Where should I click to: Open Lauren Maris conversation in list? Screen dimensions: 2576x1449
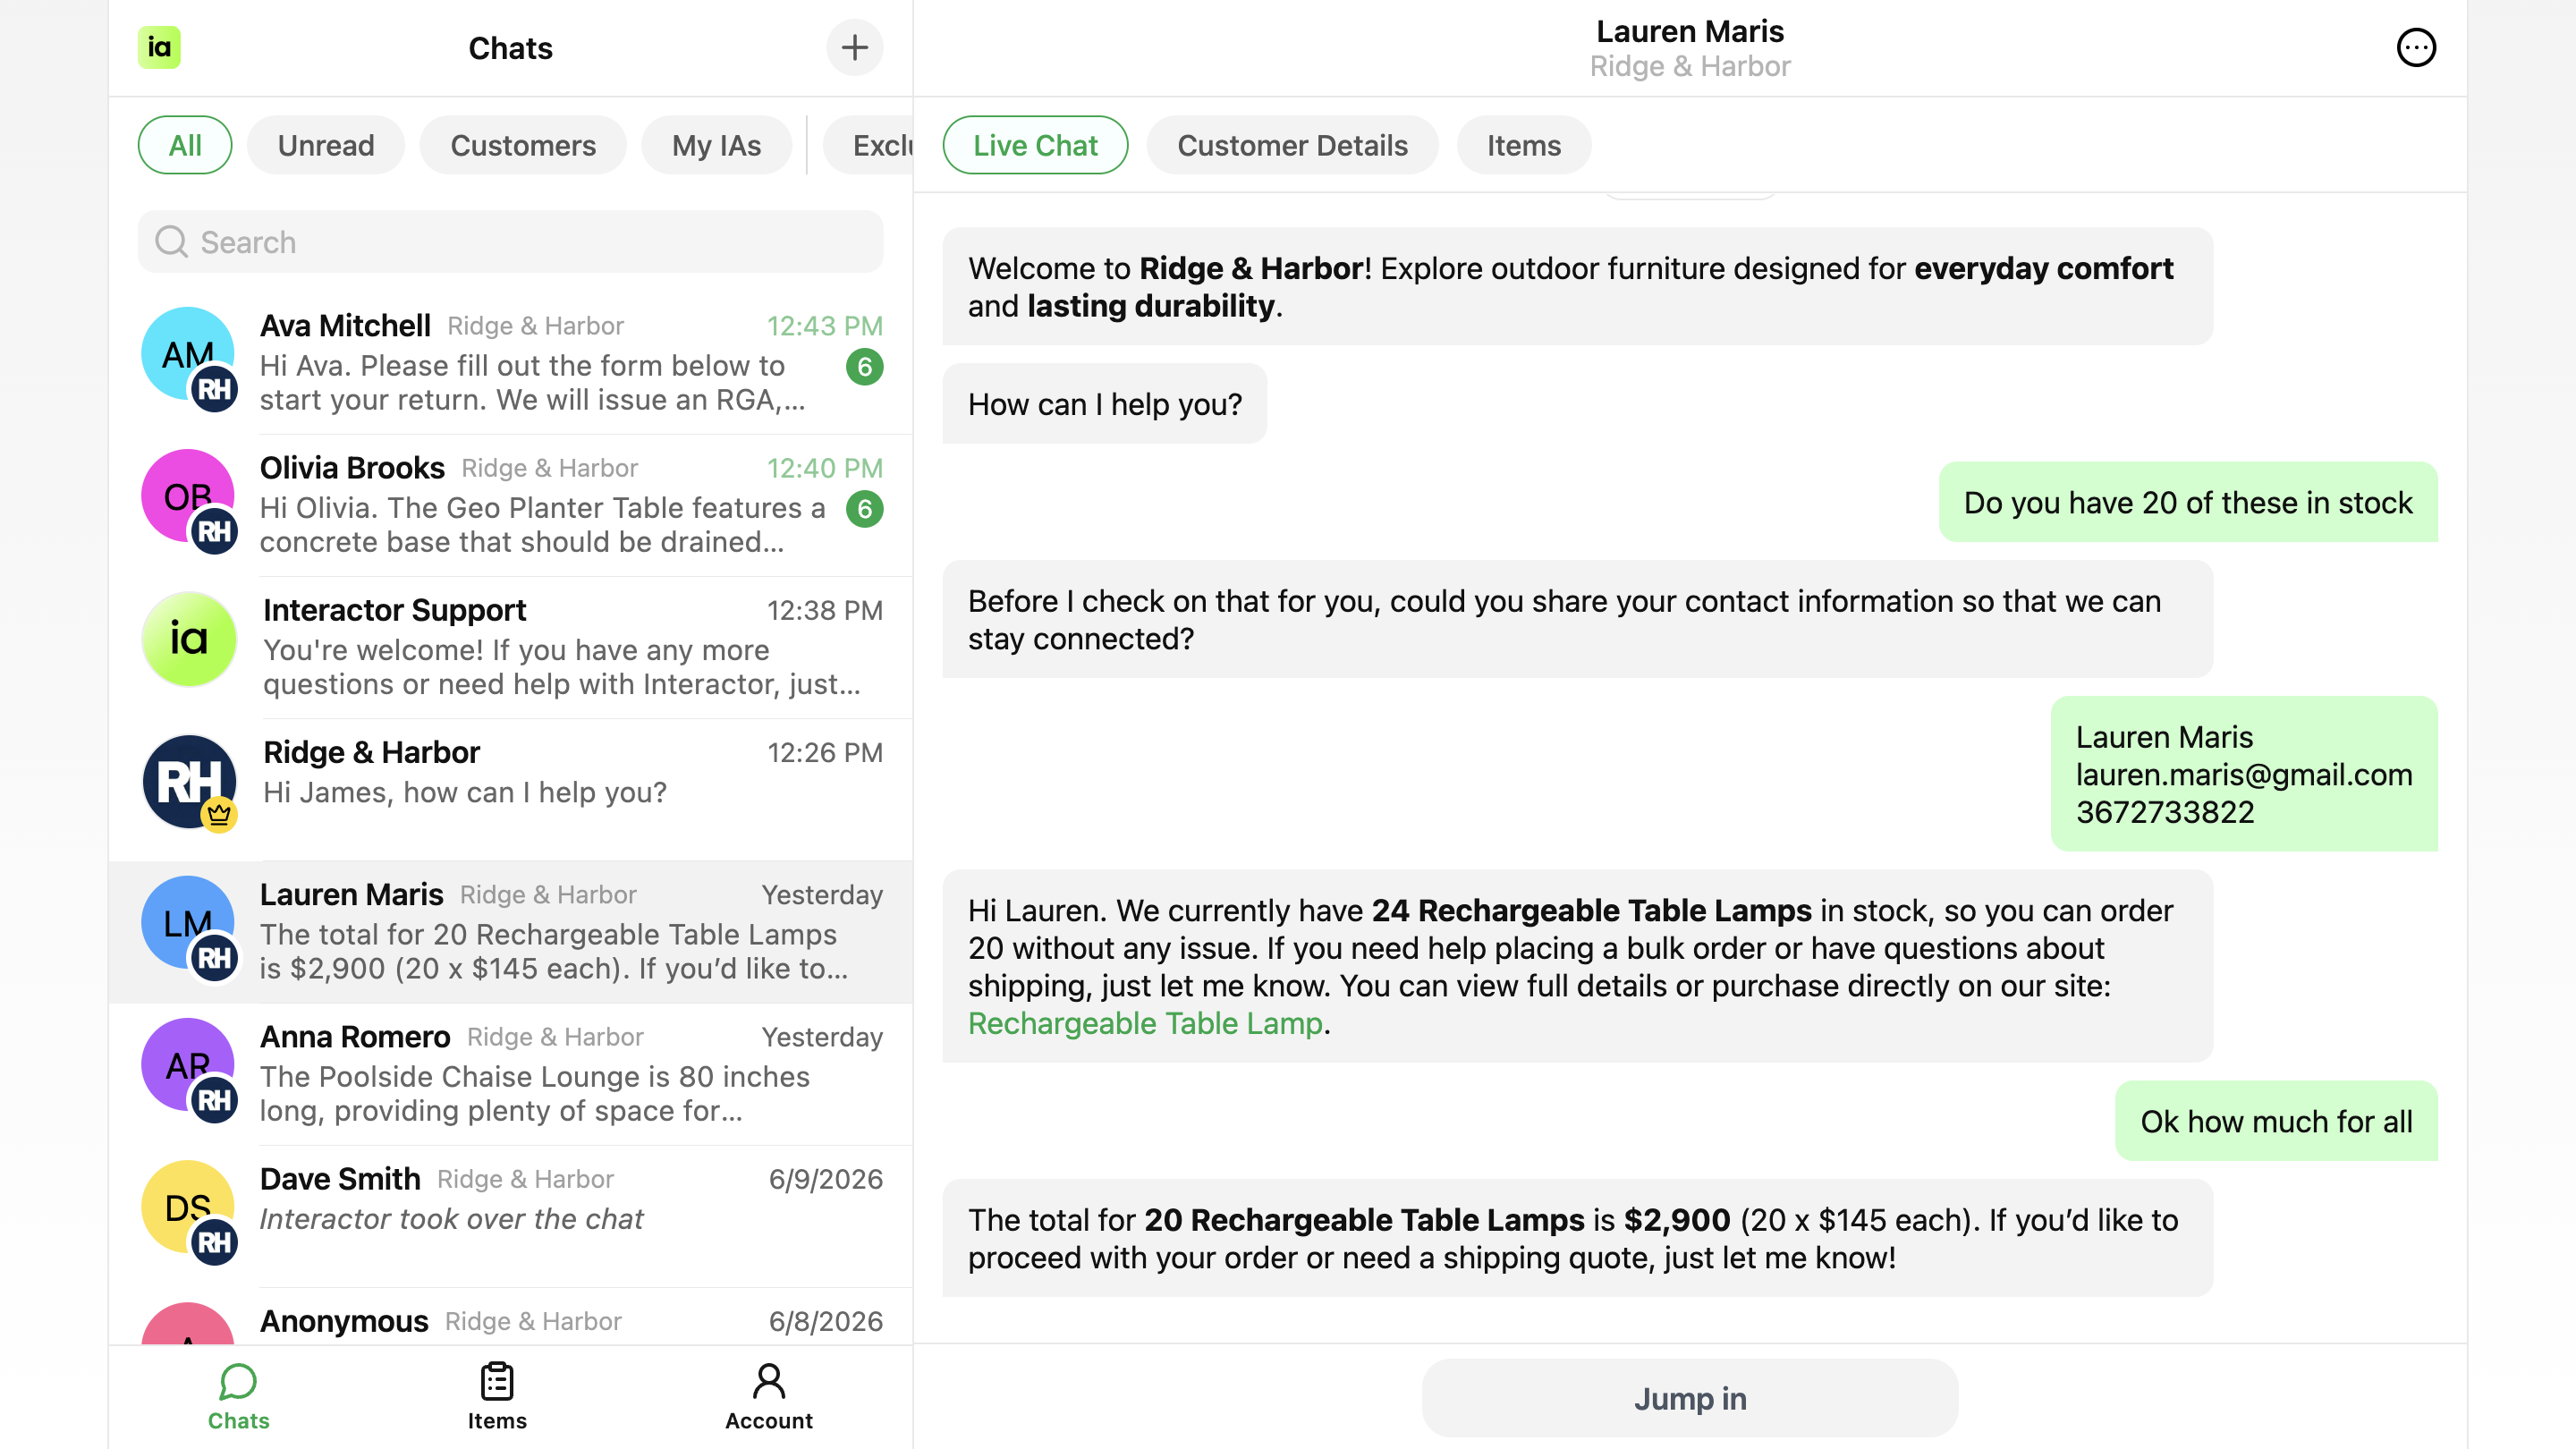(x=510, y=931)
